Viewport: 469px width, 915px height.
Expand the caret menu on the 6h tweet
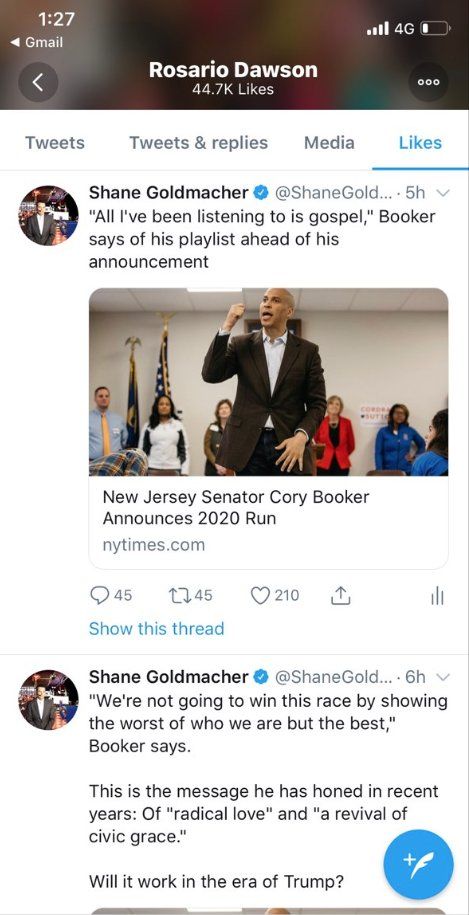click(x=442, y=677)
